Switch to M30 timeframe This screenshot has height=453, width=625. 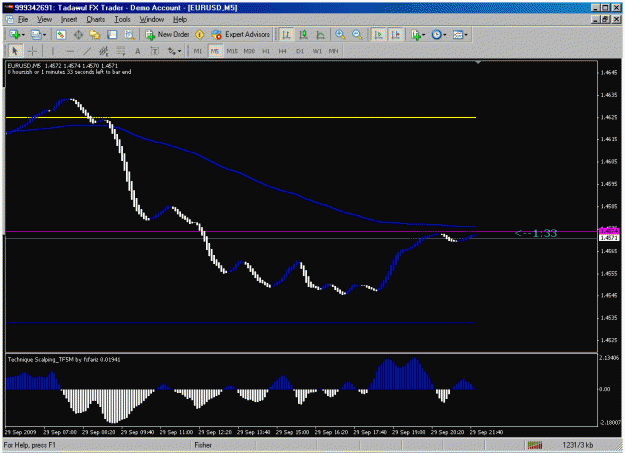(249, 51)
